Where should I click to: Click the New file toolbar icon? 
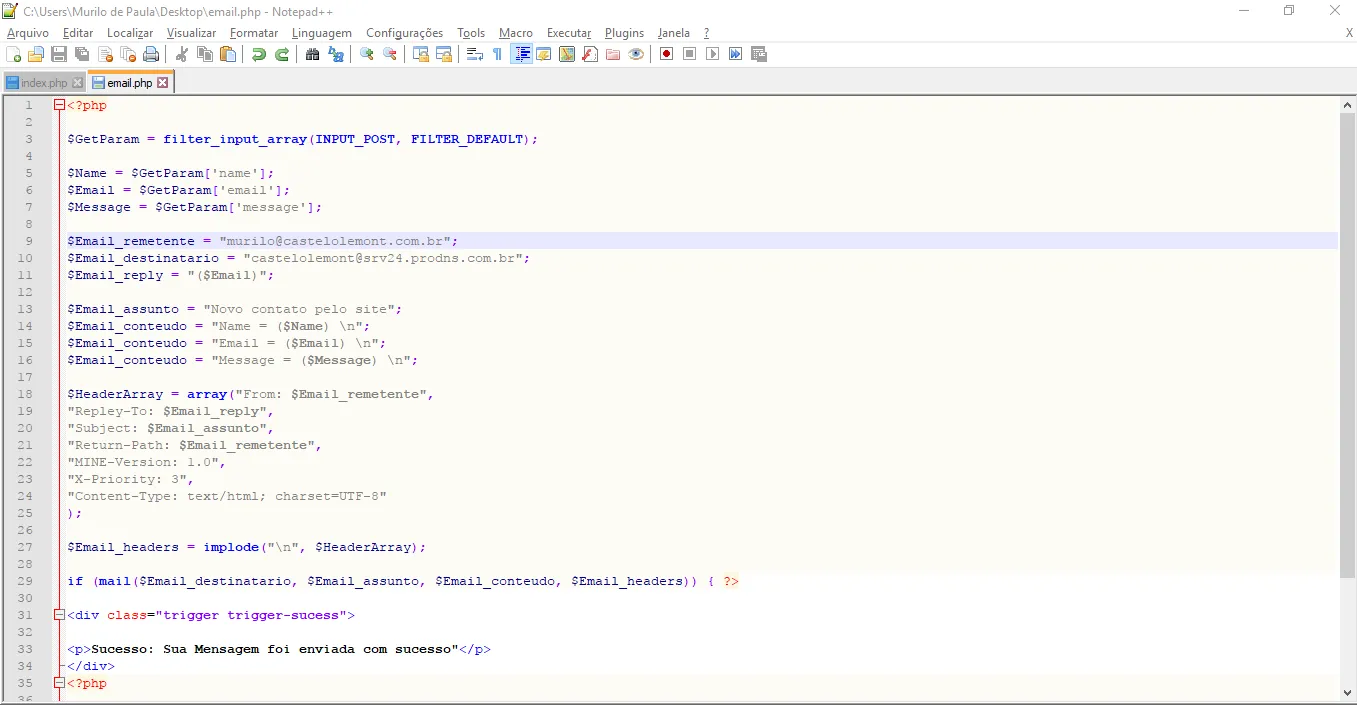pyautogui.click(x=13, y=54)
